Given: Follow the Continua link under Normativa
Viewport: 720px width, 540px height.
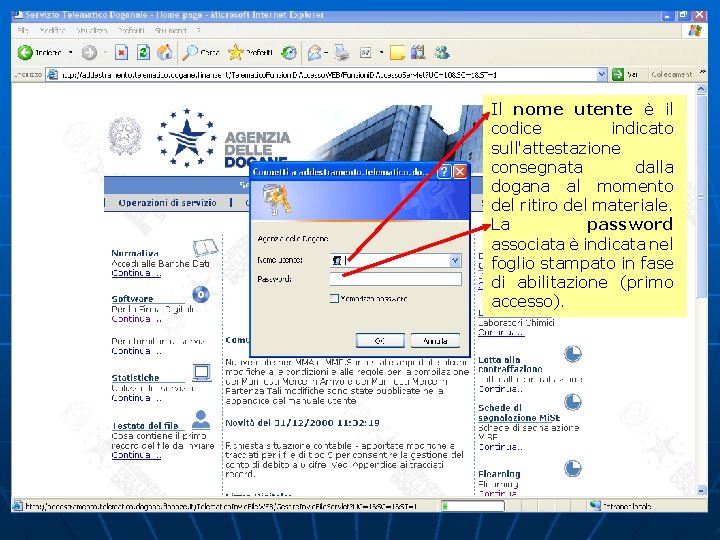Looking at the screenshot, I should click(x=136, y=273).
